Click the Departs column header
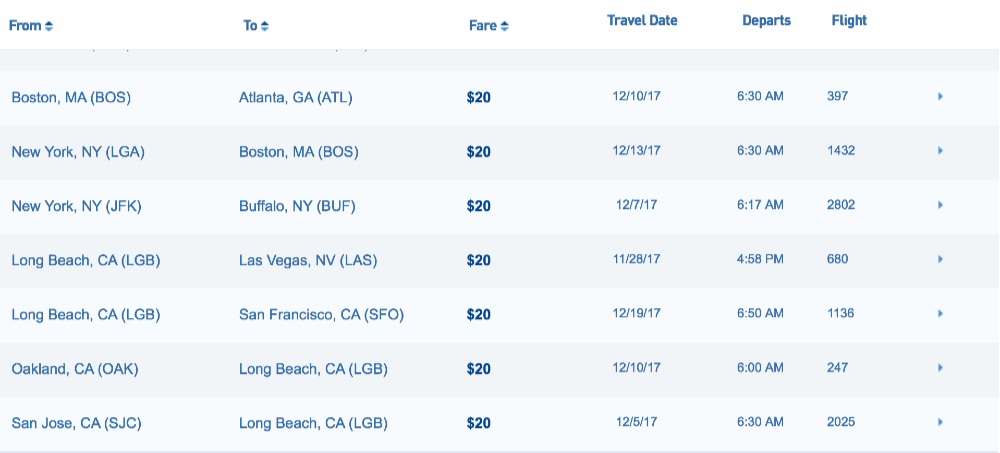1000x453 pixels. pyautogui.click(x=766, y=20)
